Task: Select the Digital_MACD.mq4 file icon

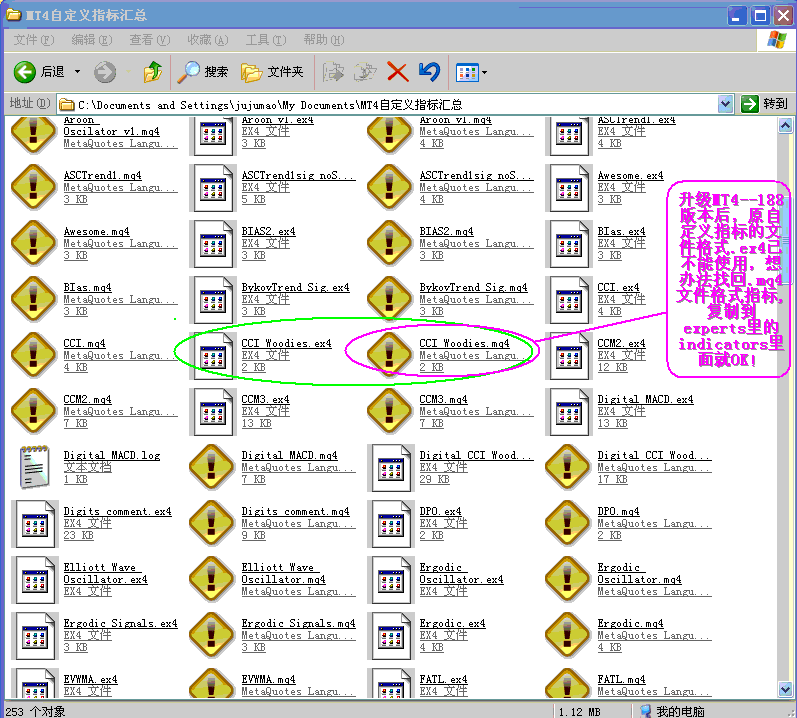Action: click(211, 466)
